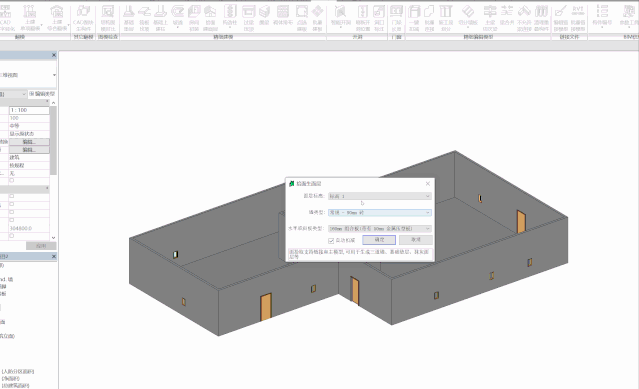This screenshot has width=639, height=389.
Task: Toggle the 自动扣减 checkbox in dialog
Action: [331, 240]
